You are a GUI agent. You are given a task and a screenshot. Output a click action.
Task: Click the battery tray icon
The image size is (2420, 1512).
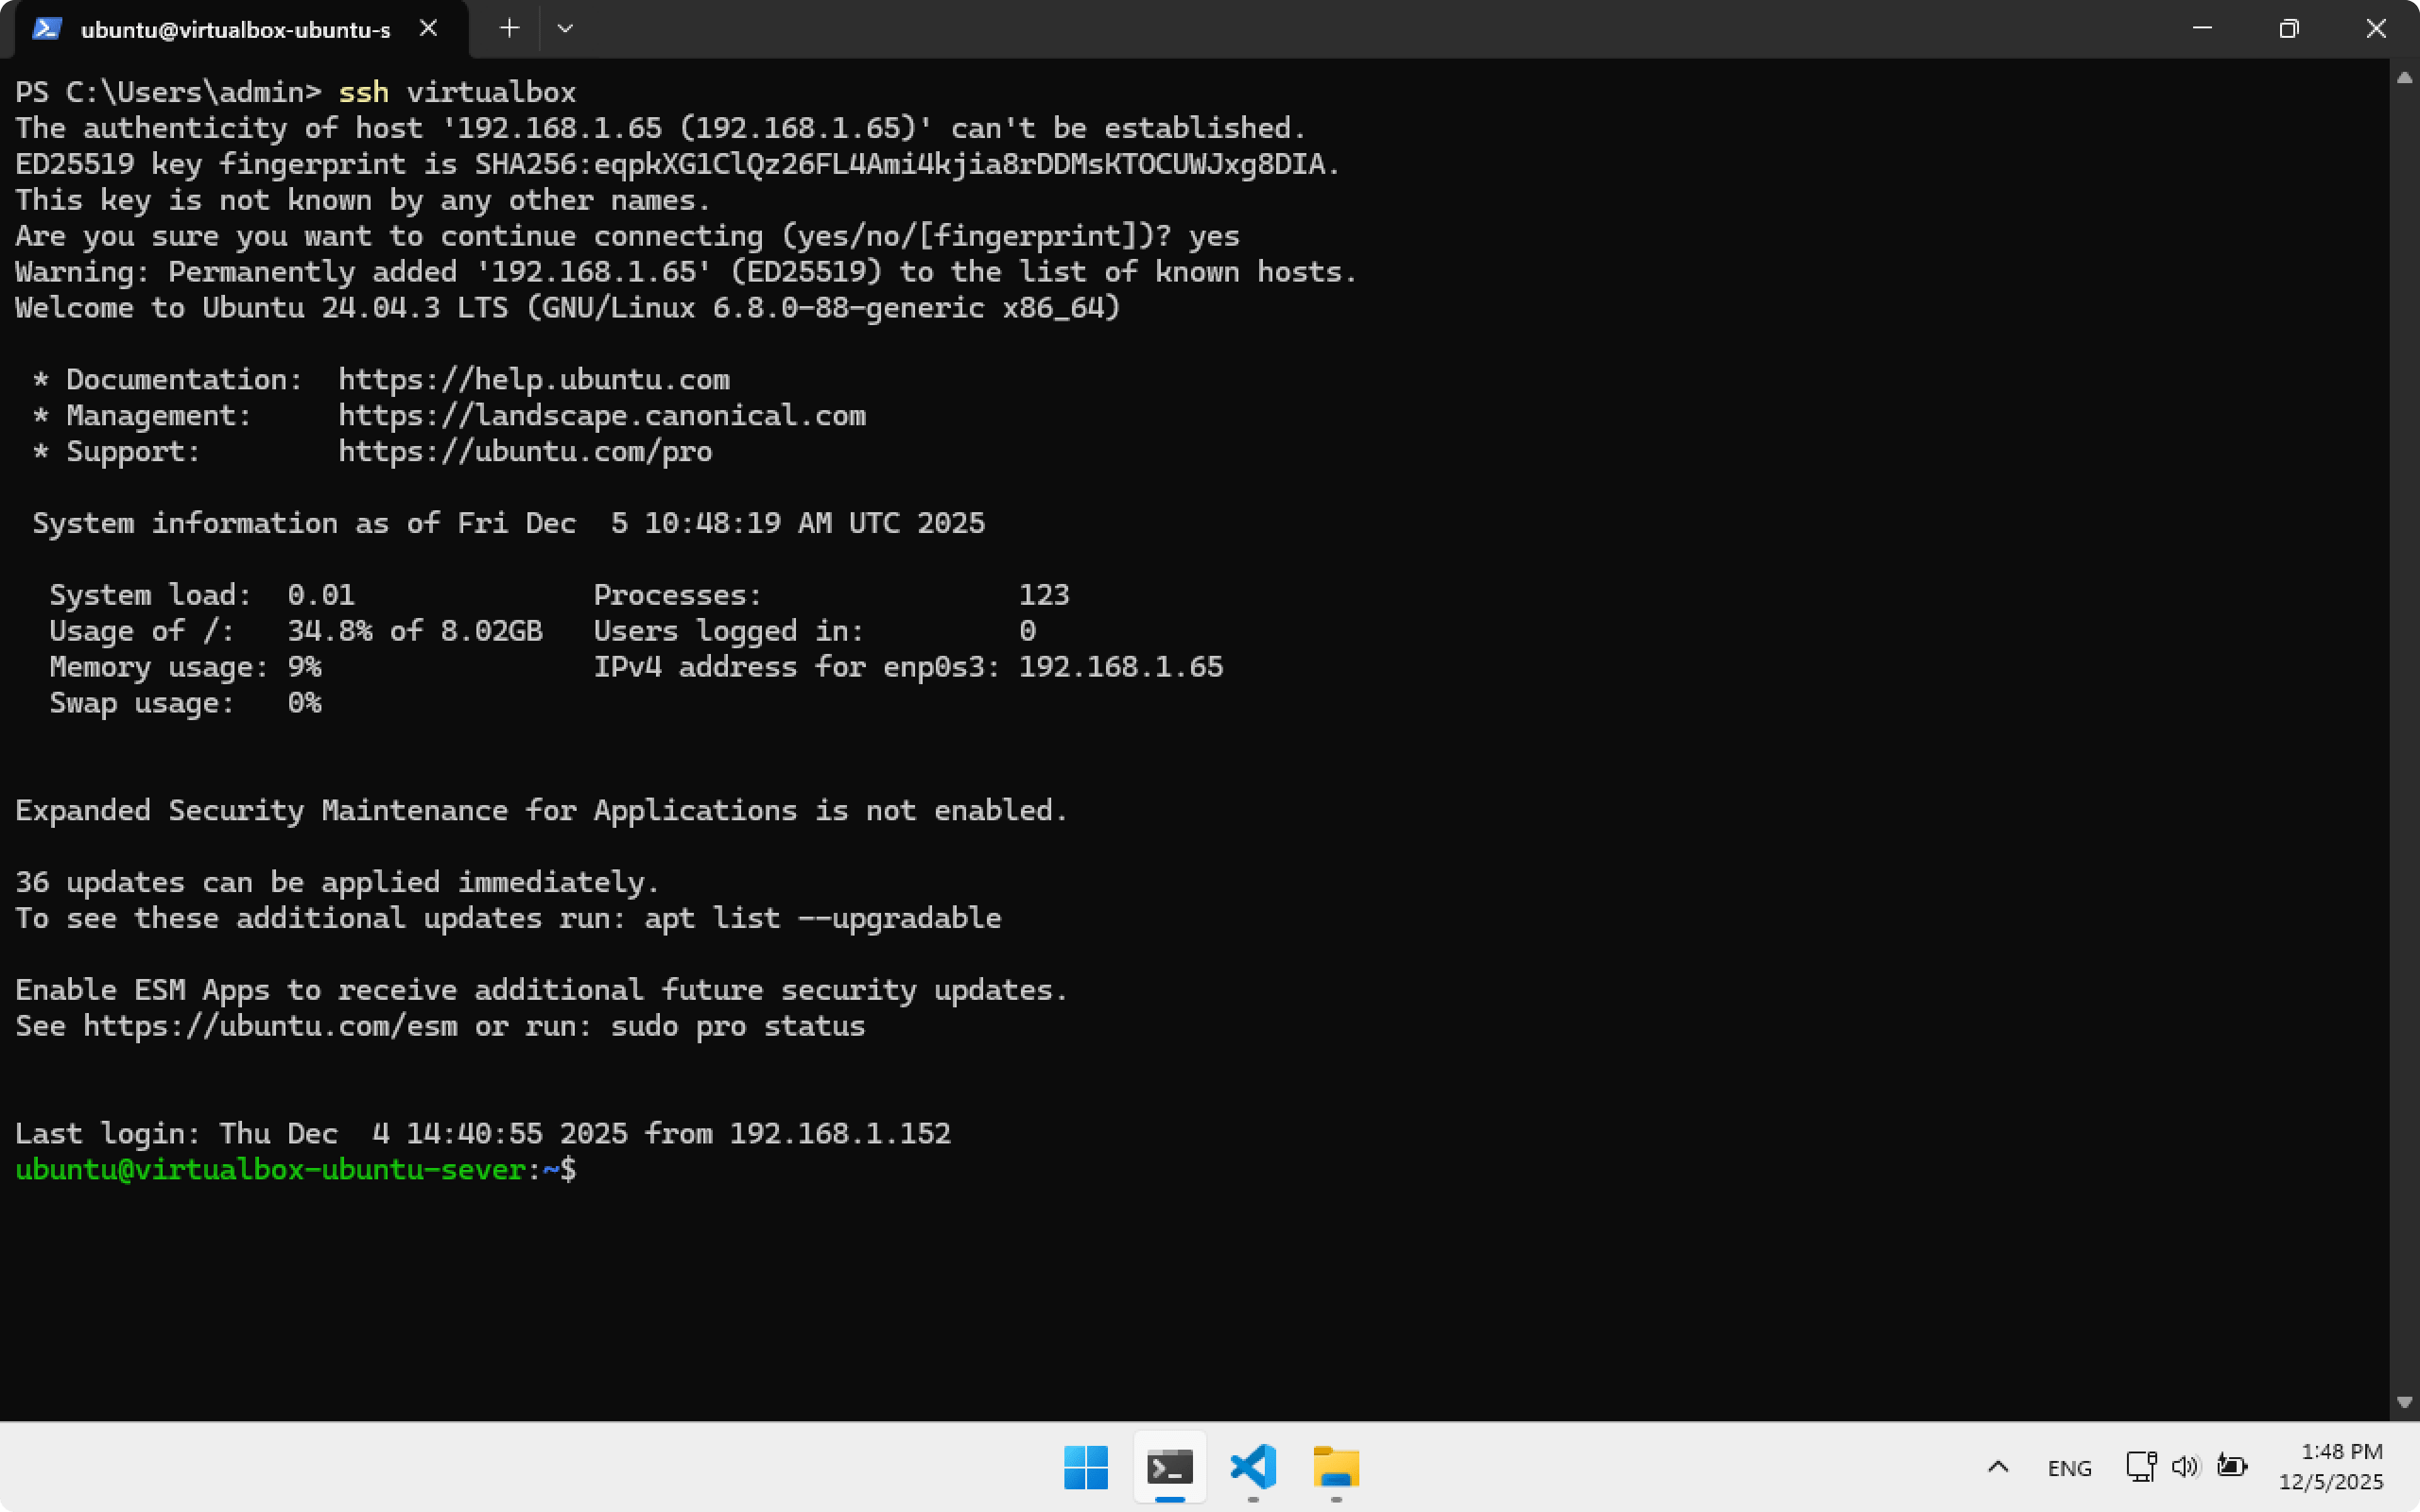(x=2231, y=1466)
